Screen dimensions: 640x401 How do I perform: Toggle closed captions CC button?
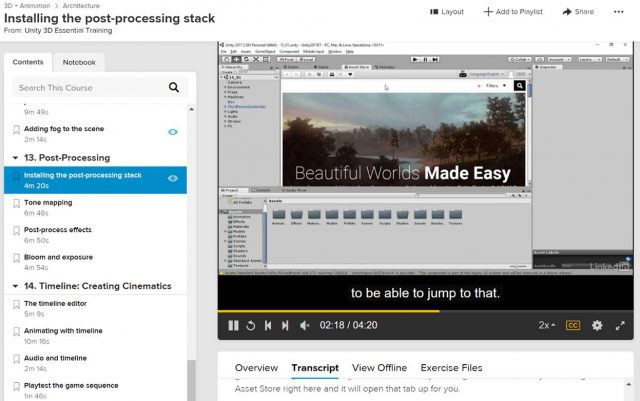573,325
